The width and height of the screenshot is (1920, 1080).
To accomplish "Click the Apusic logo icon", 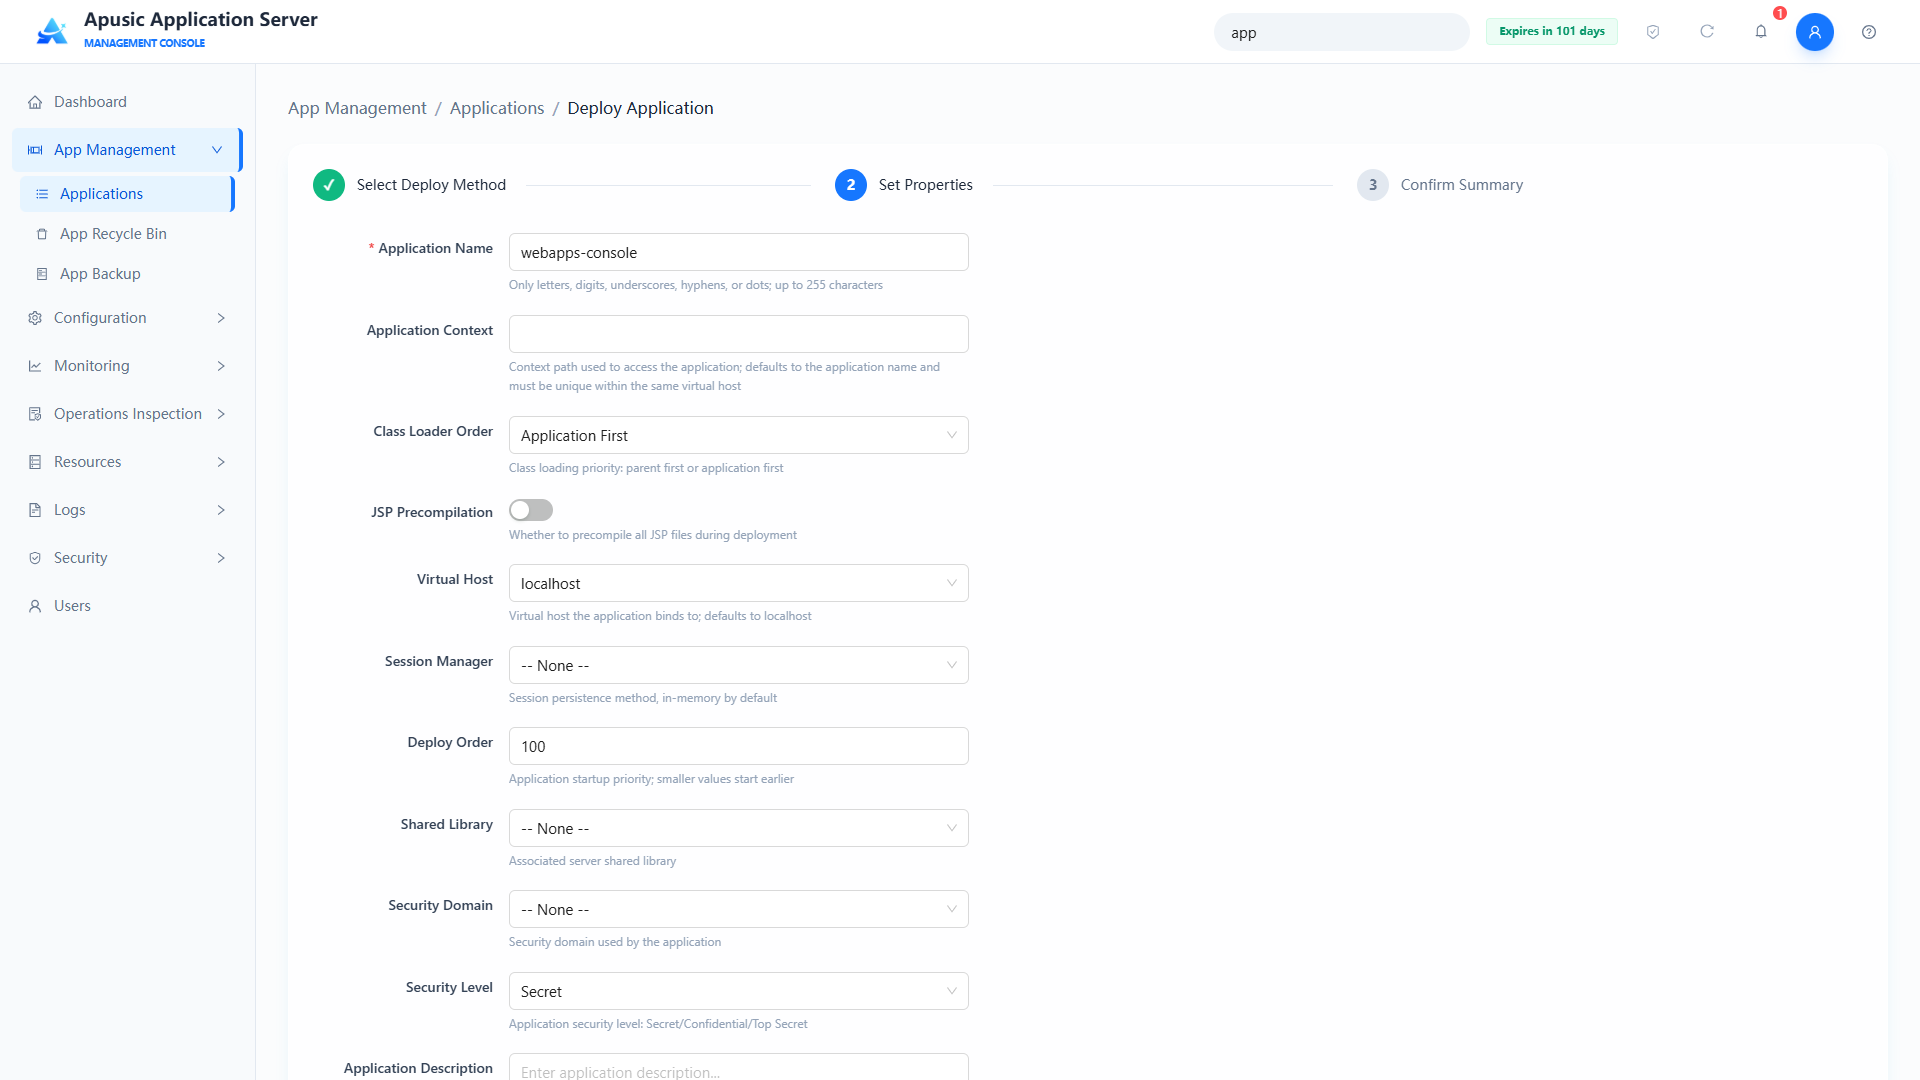I will click(52, 31).
